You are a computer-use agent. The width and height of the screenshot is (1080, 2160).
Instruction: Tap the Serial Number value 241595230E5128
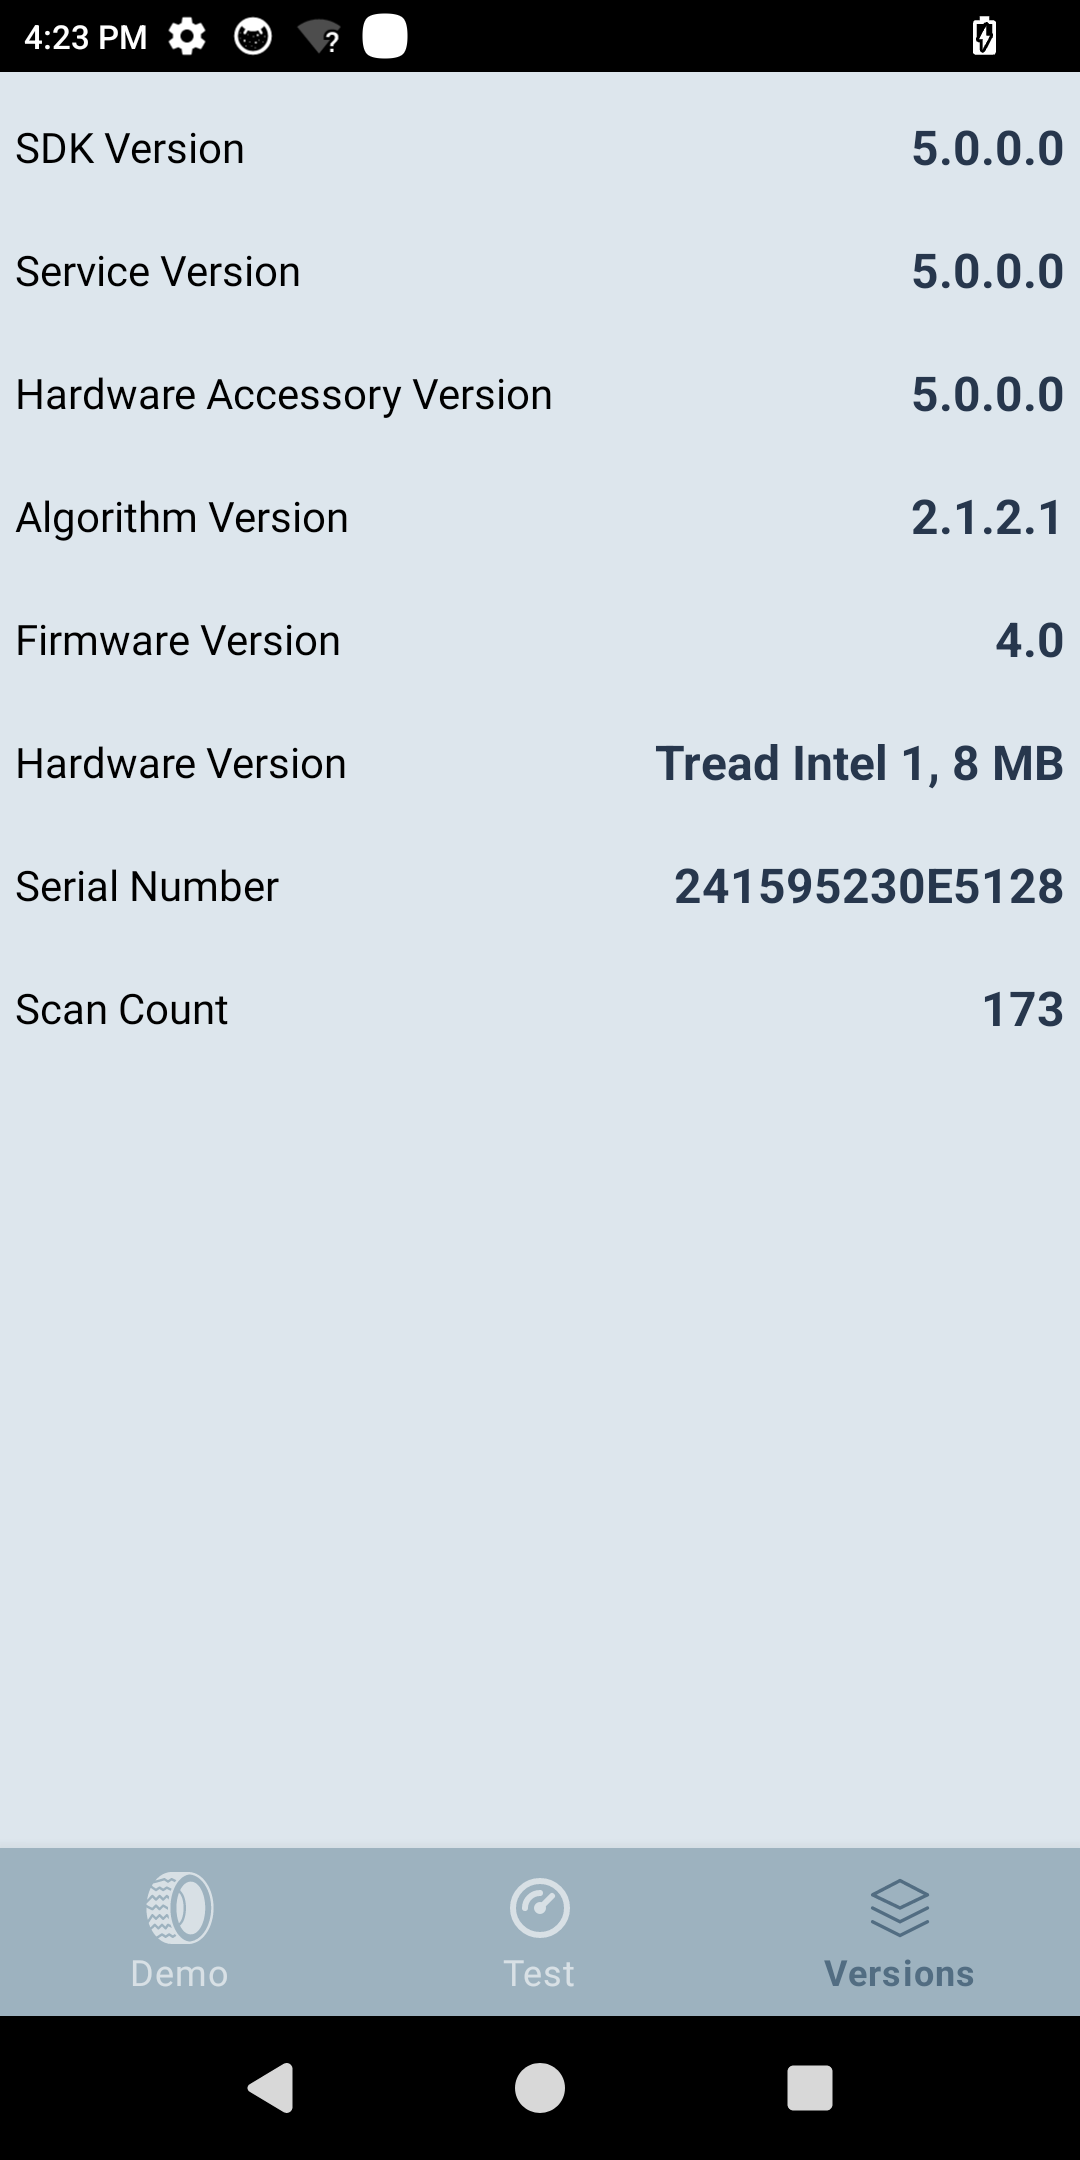(x=868, y=887)
